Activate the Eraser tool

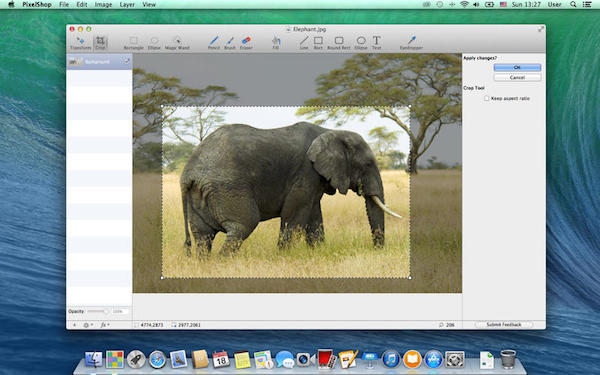[x=246, y=43]
